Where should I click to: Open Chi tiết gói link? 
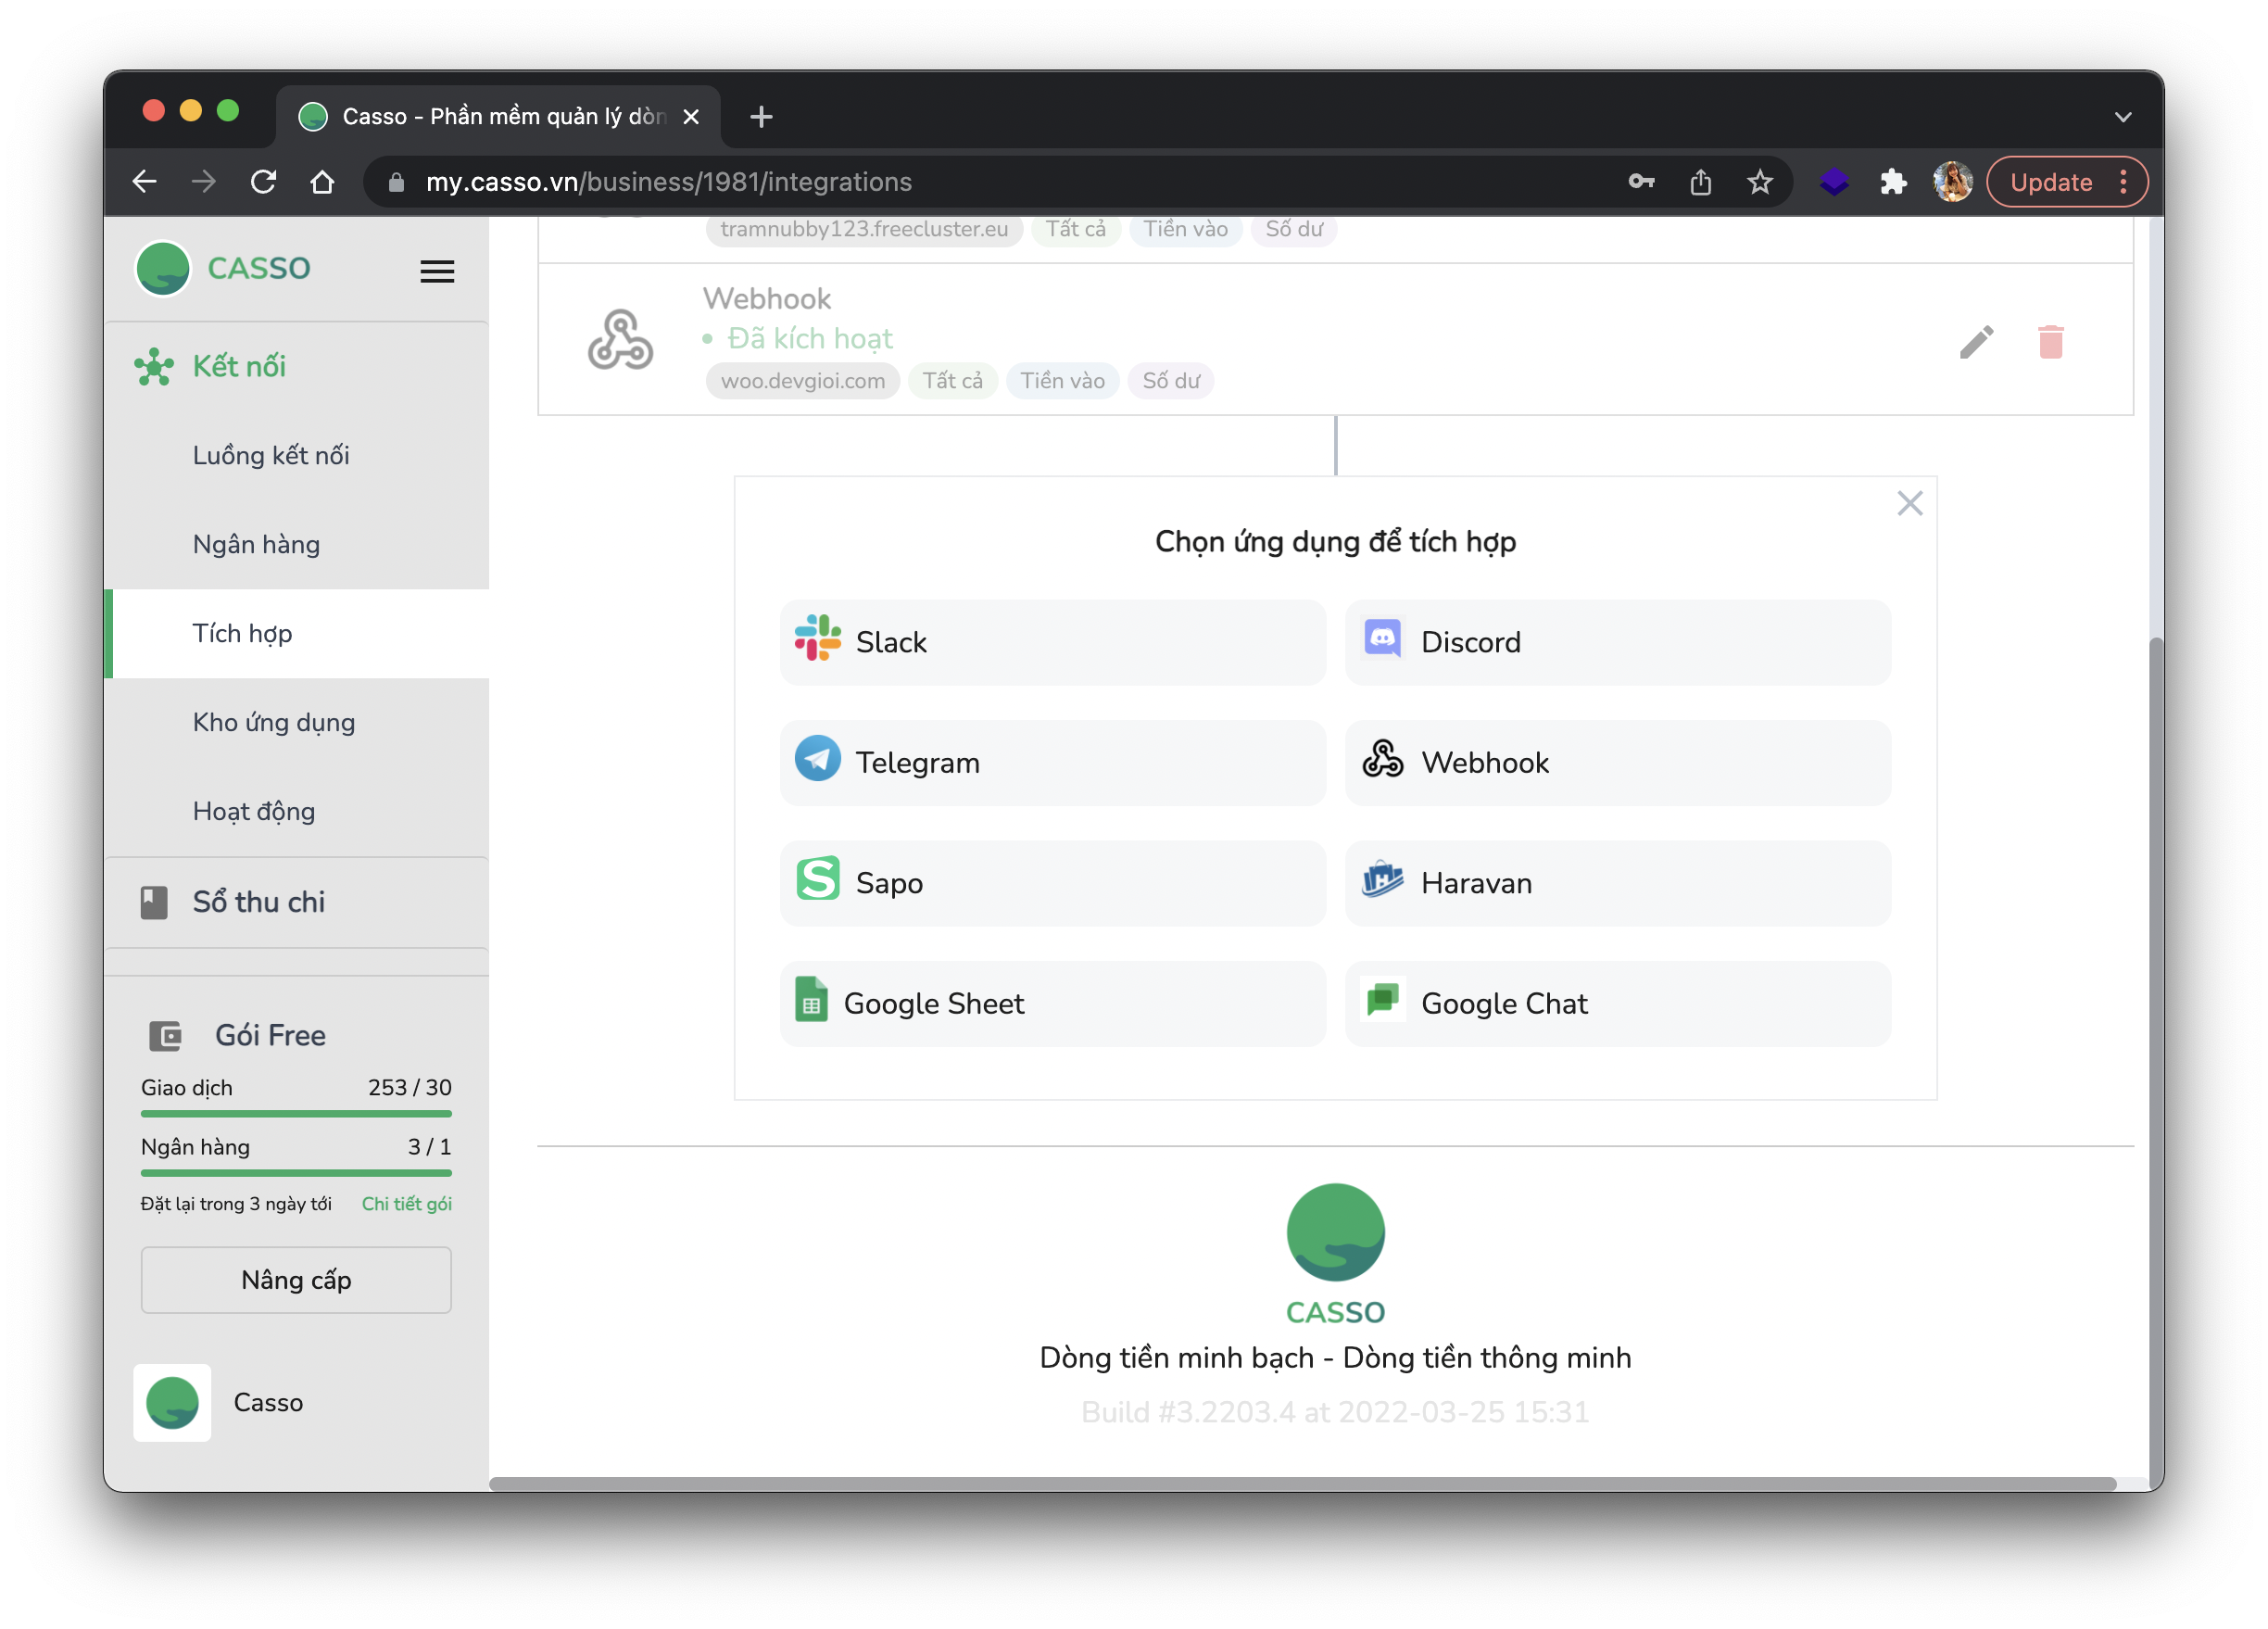pyautogui.click(x=406, y=1204)
